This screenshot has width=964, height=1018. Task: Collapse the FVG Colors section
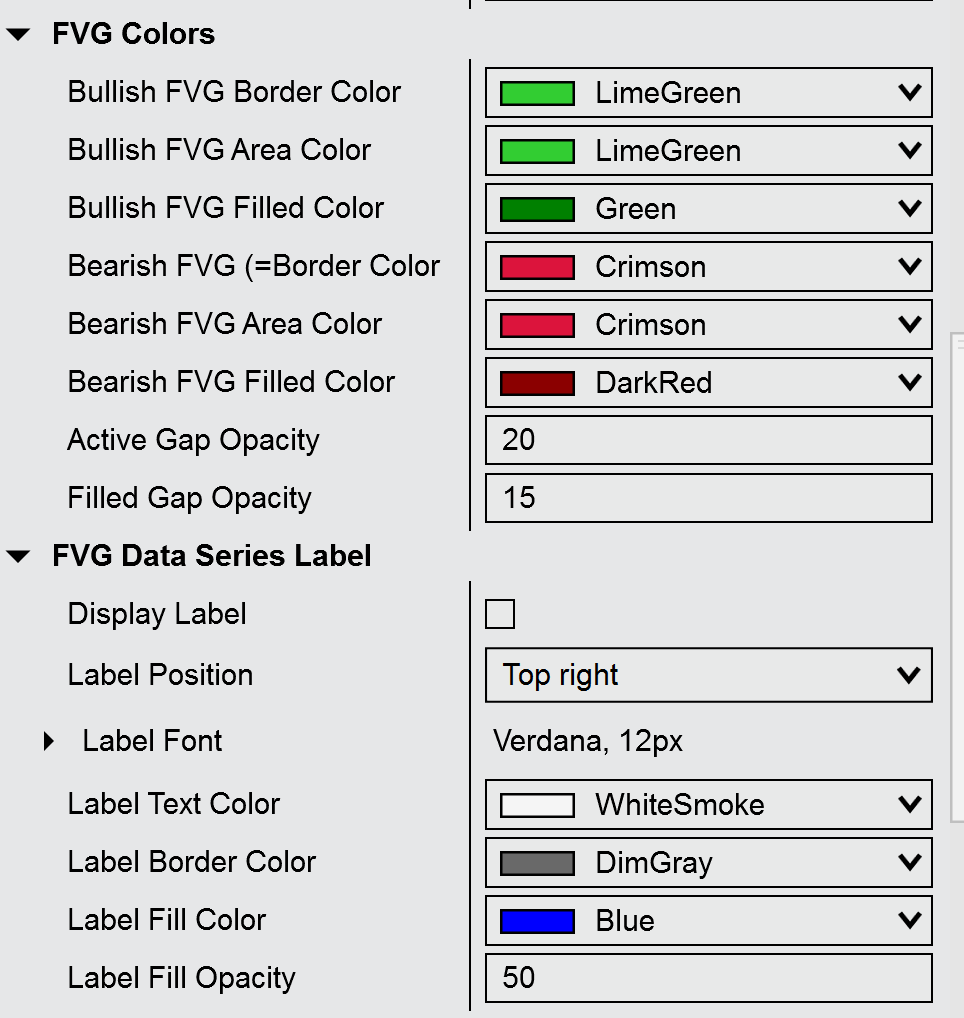19,35
